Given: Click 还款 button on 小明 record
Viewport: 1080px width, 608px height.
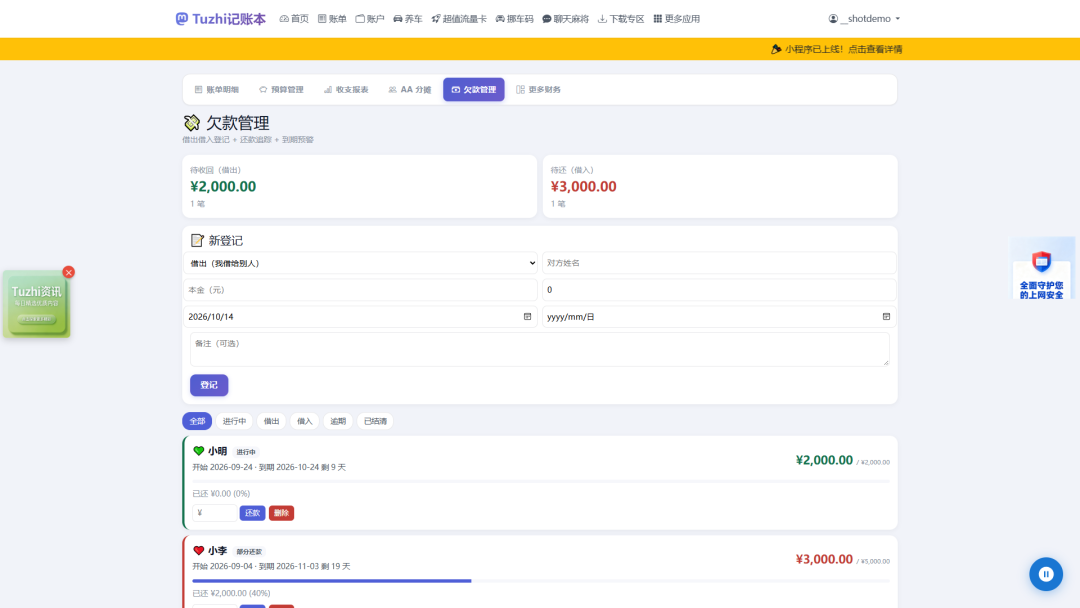Looking at the screenshot, I should point(252,513).
